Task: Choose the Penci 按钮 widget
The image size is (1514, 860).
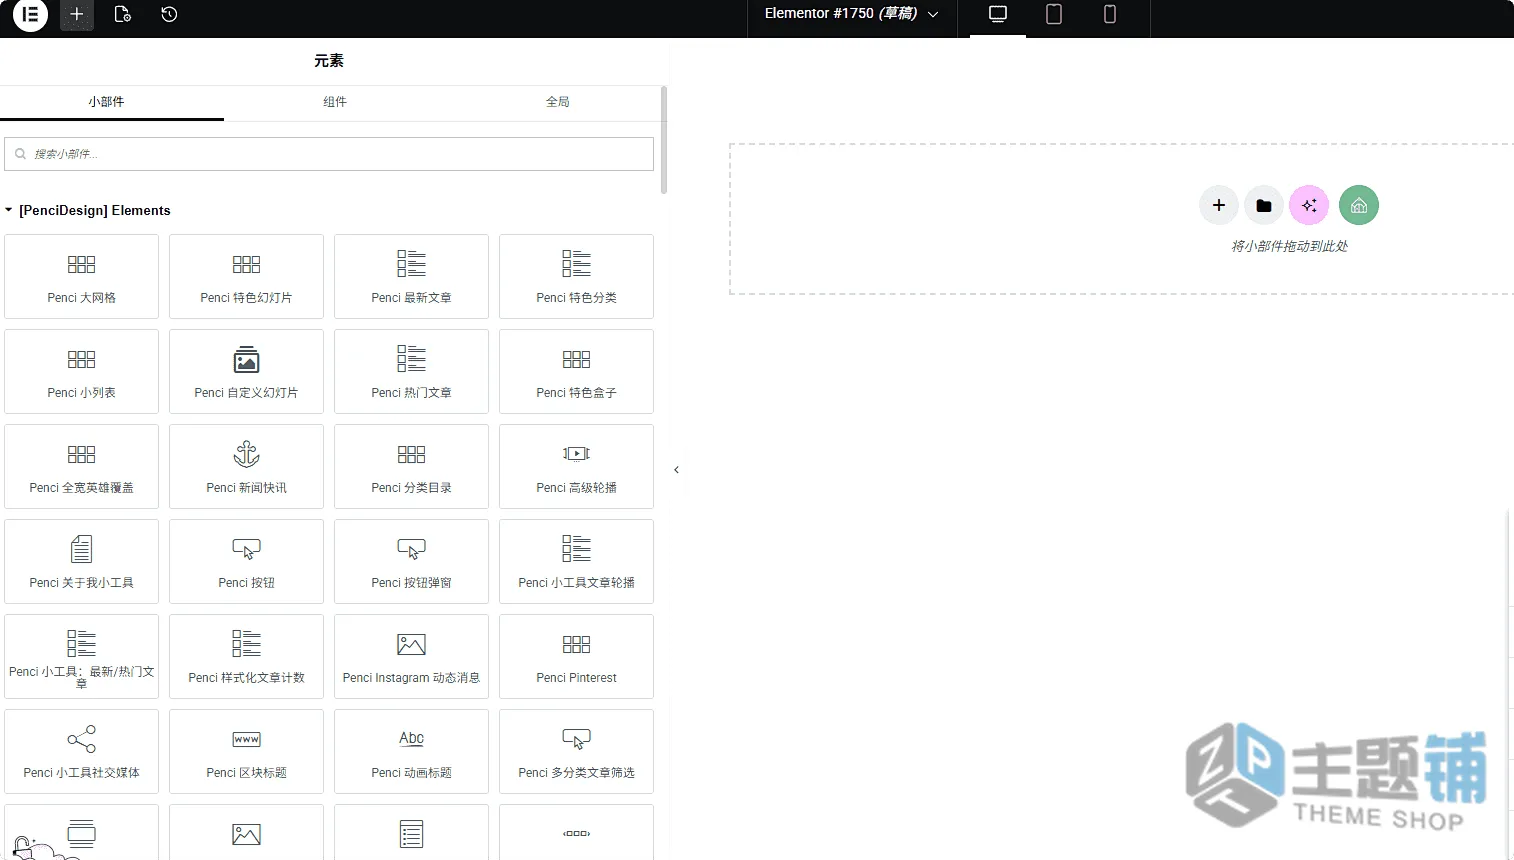Action: coord(247,562)
